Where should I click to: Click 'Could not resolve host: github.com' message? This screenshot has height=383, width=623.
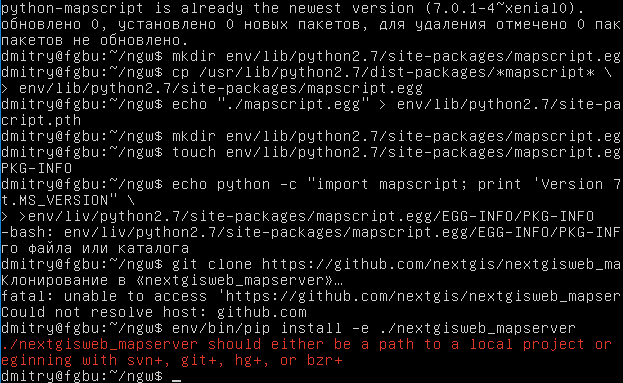154,312
